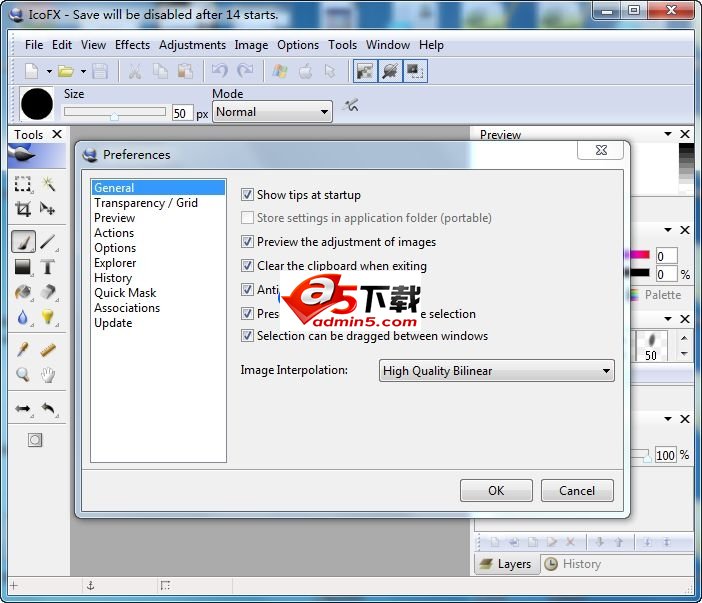
Task: Select the Zoom magnifier tool
Action: tap(23, 375)
